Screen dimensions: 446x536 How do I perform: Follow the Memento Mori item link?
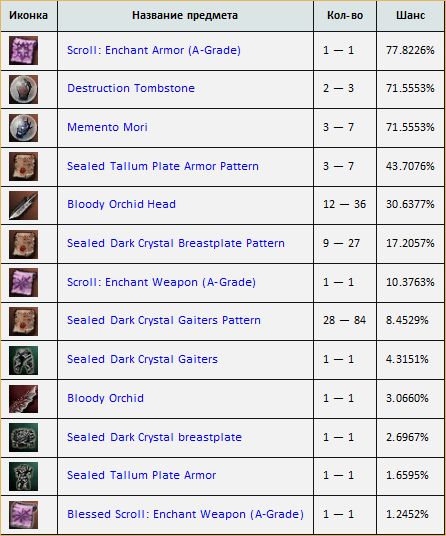(x=107, y=127)
